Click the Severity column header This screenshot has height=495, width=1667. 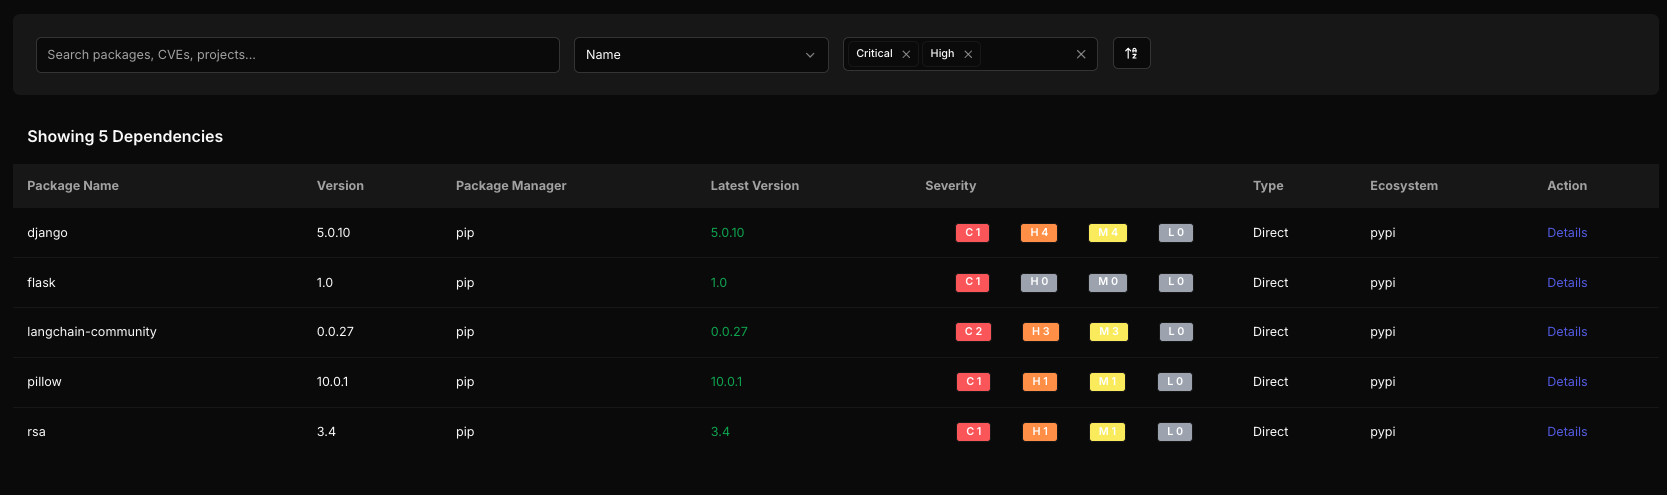pos(950,186)
